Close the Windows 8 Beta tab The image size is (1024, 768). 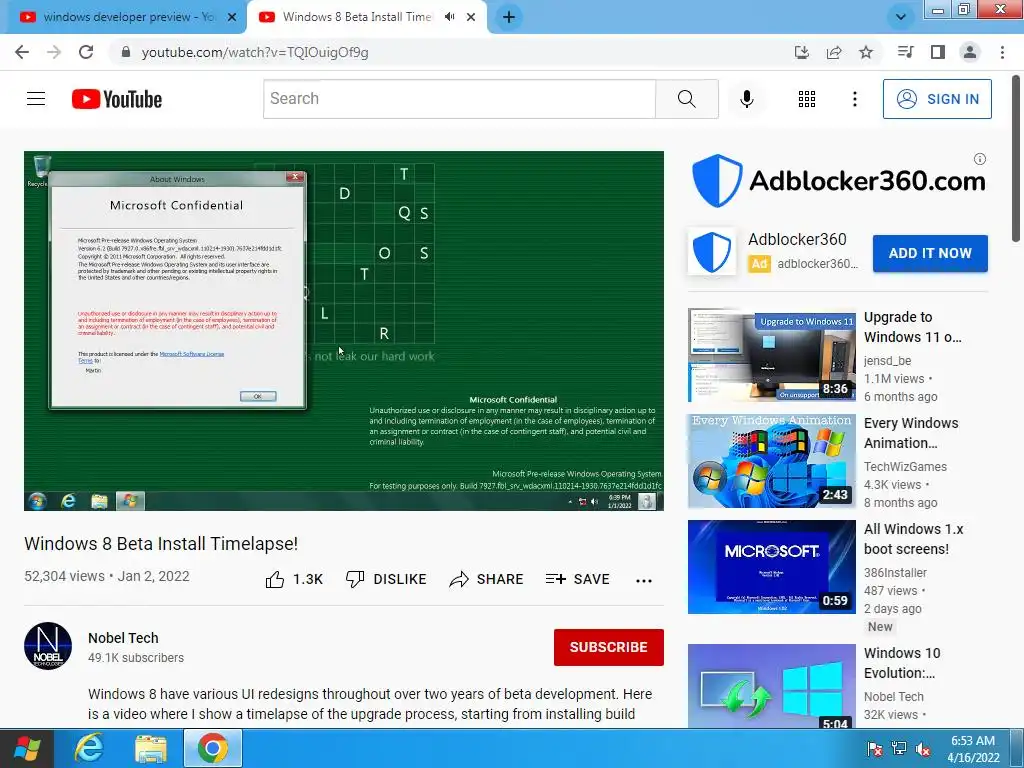click(x=471, y=17)
